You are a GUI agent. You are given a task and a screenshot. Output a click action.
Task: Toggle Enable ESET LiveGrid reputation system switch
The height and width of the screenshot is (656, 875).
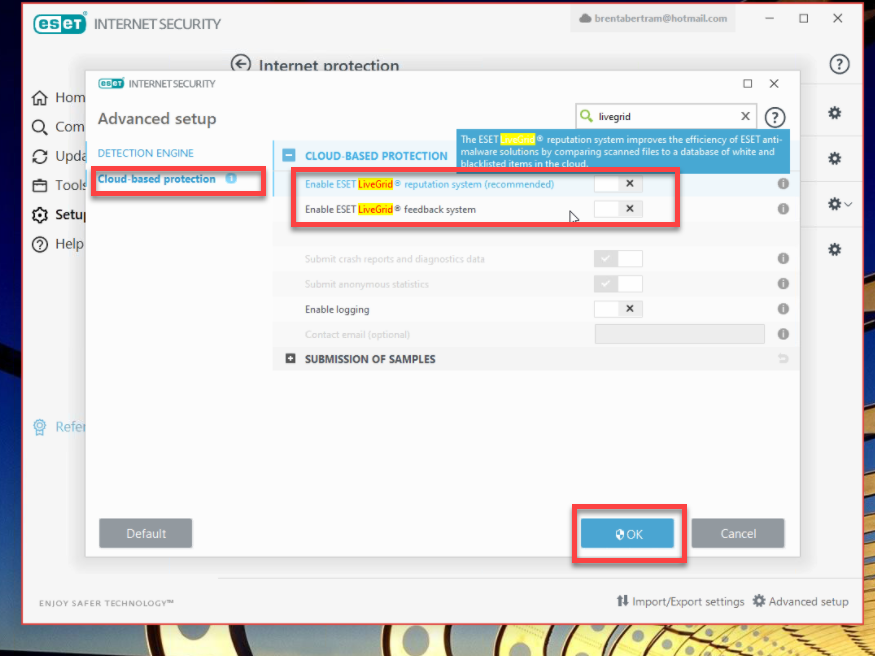618,184
